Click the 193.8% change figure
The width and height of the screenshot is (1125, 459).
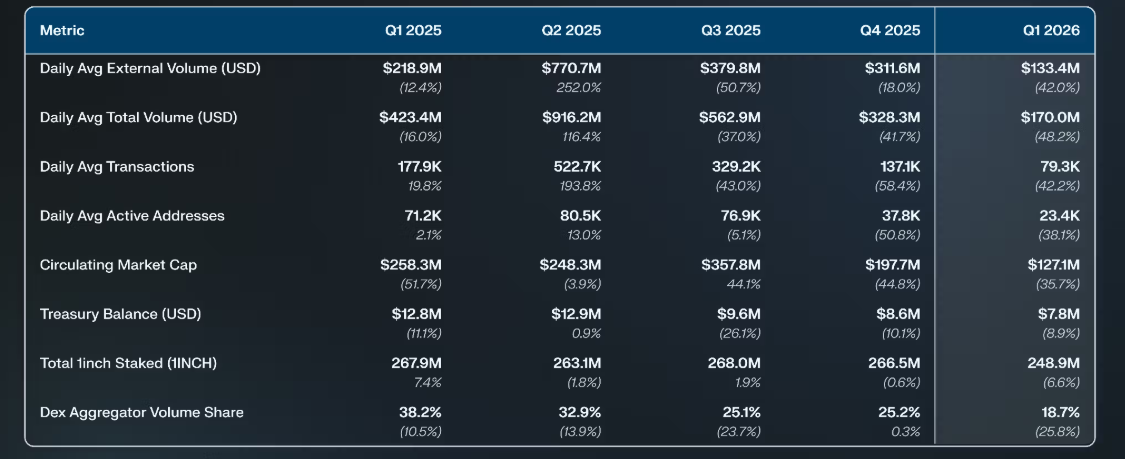click(579, 186)
